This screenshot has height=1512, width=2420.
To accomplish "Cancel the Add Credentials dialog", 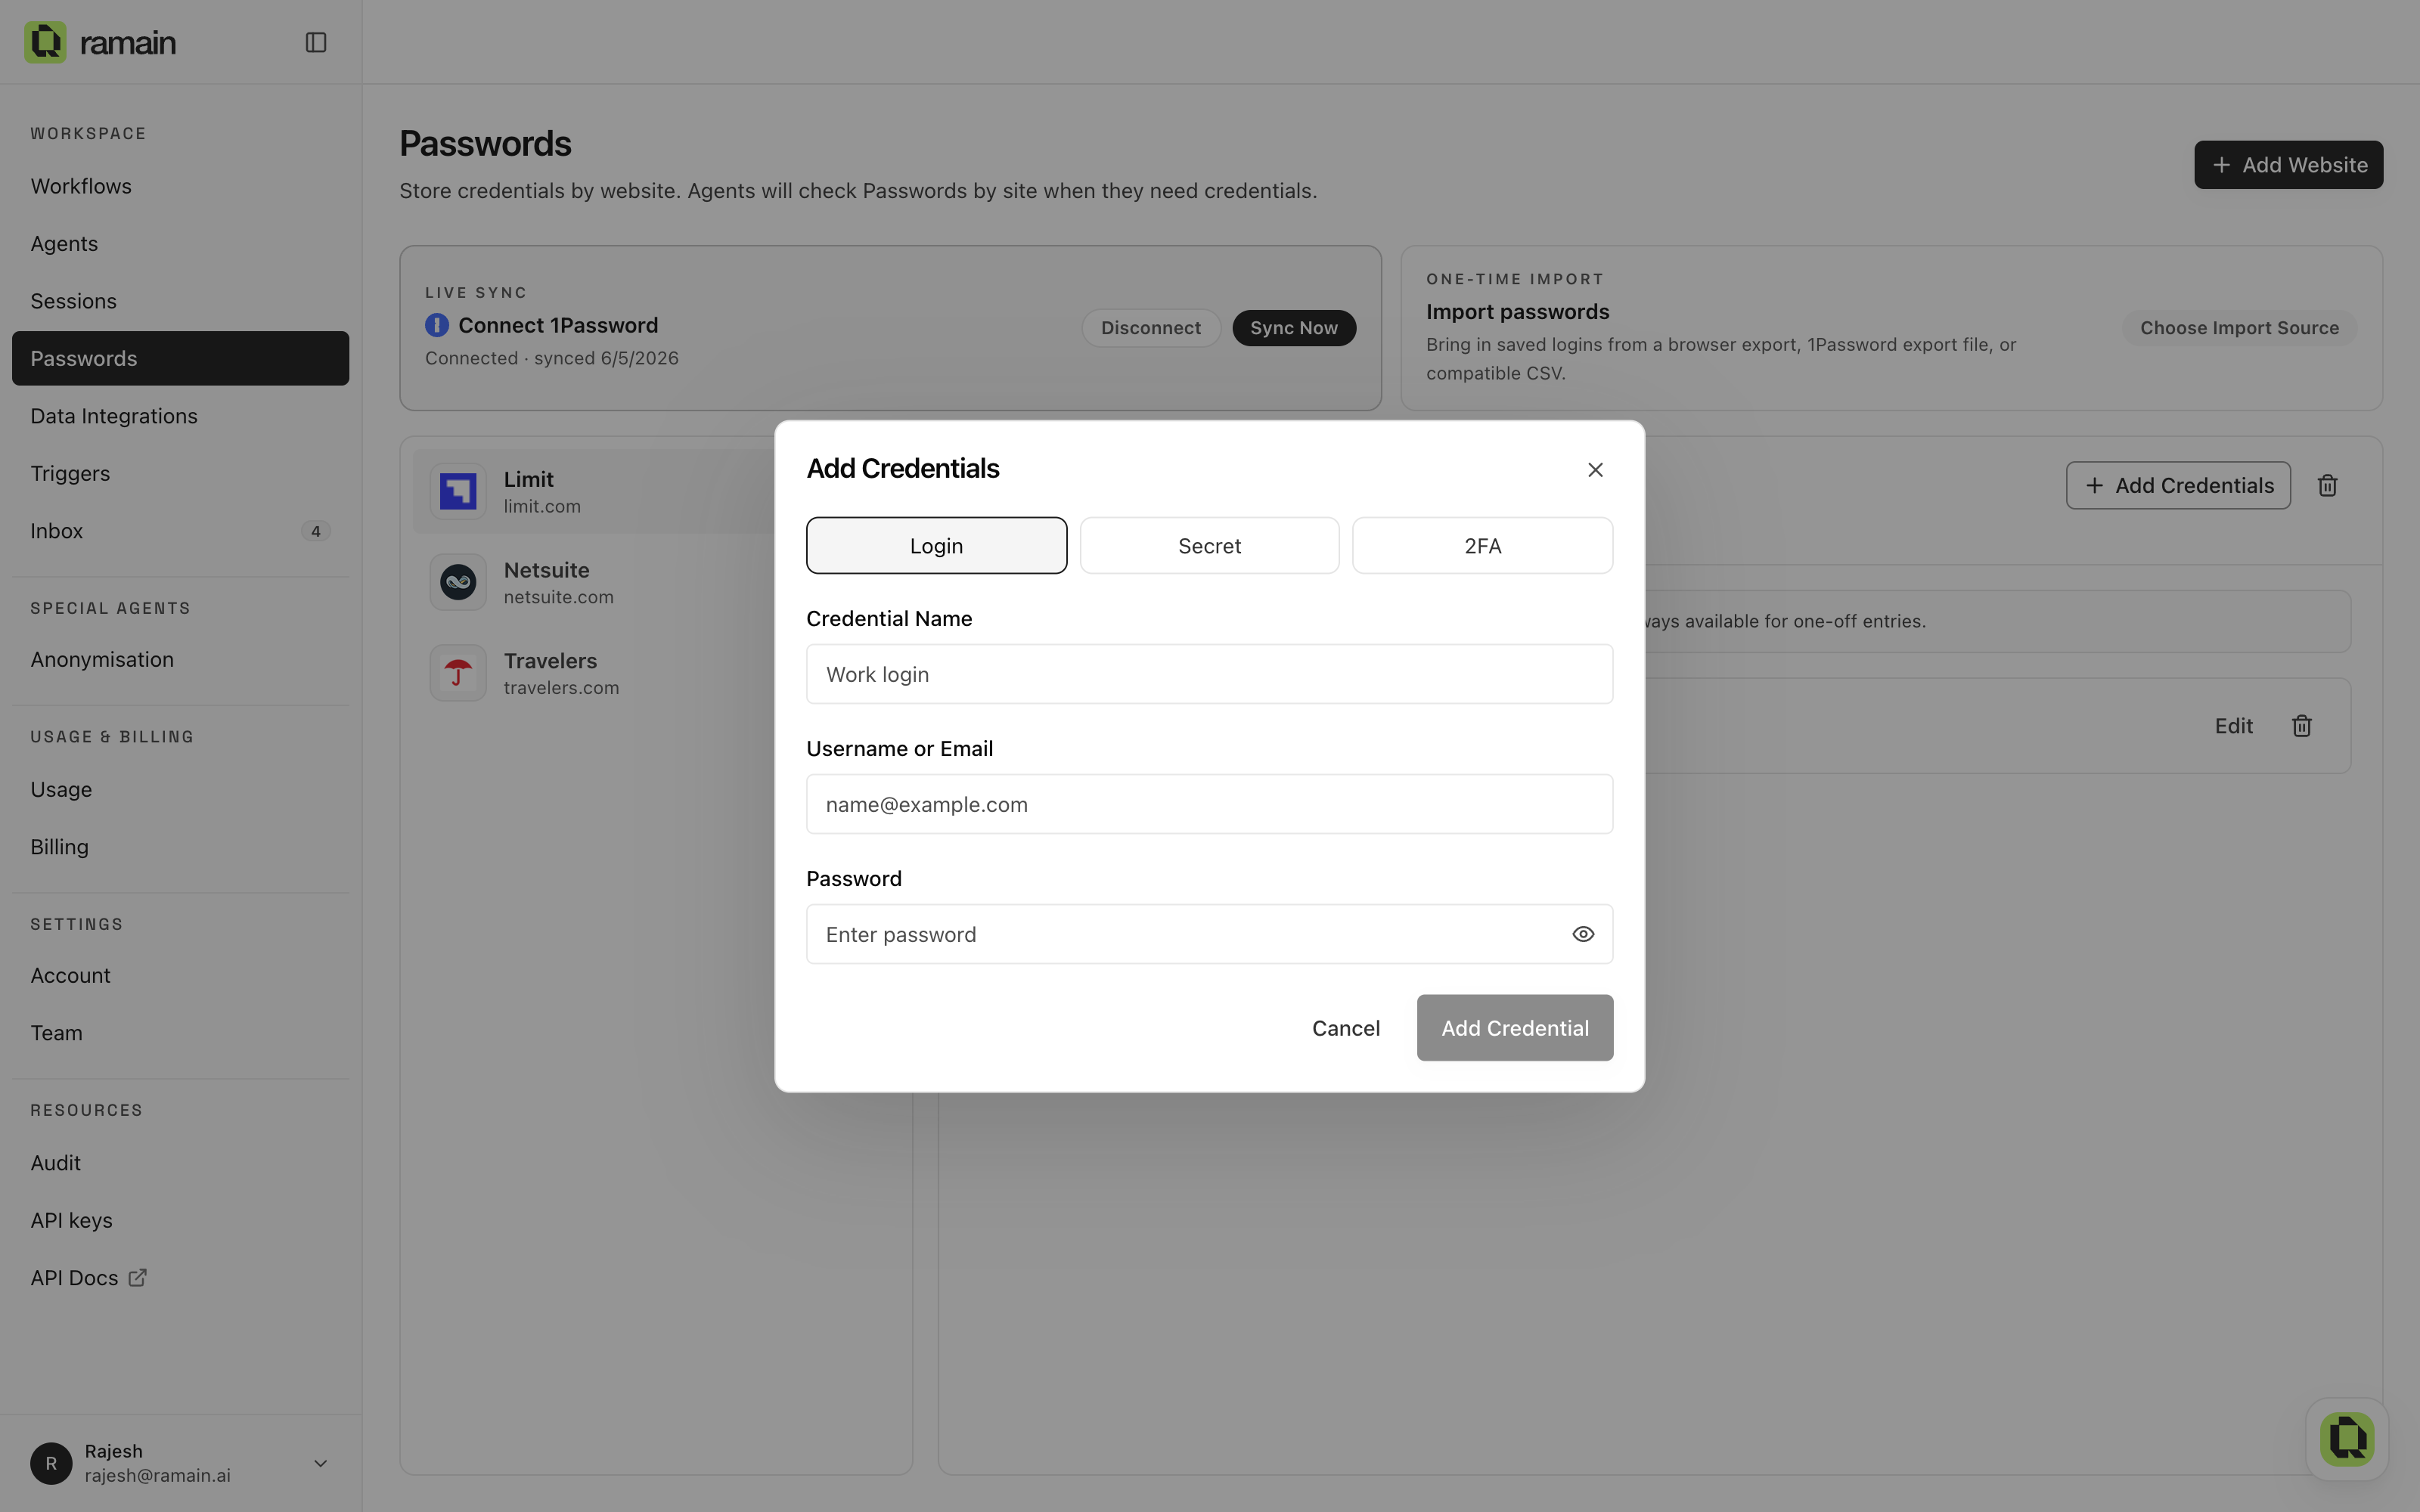I will click(x=1345, y=1028).
